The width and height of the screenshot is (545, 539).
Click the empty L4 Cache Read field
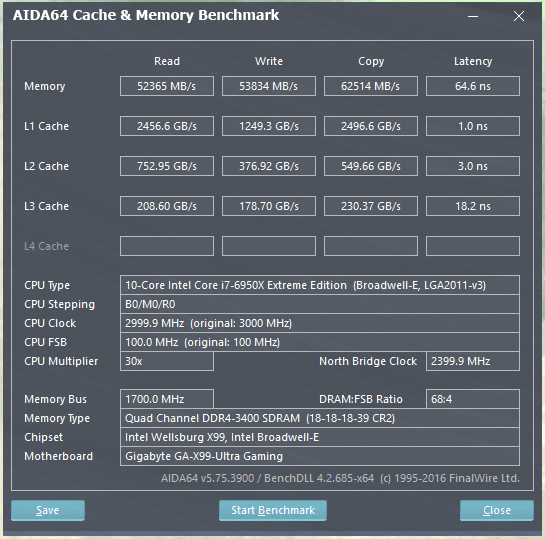(x=167, y=246)
